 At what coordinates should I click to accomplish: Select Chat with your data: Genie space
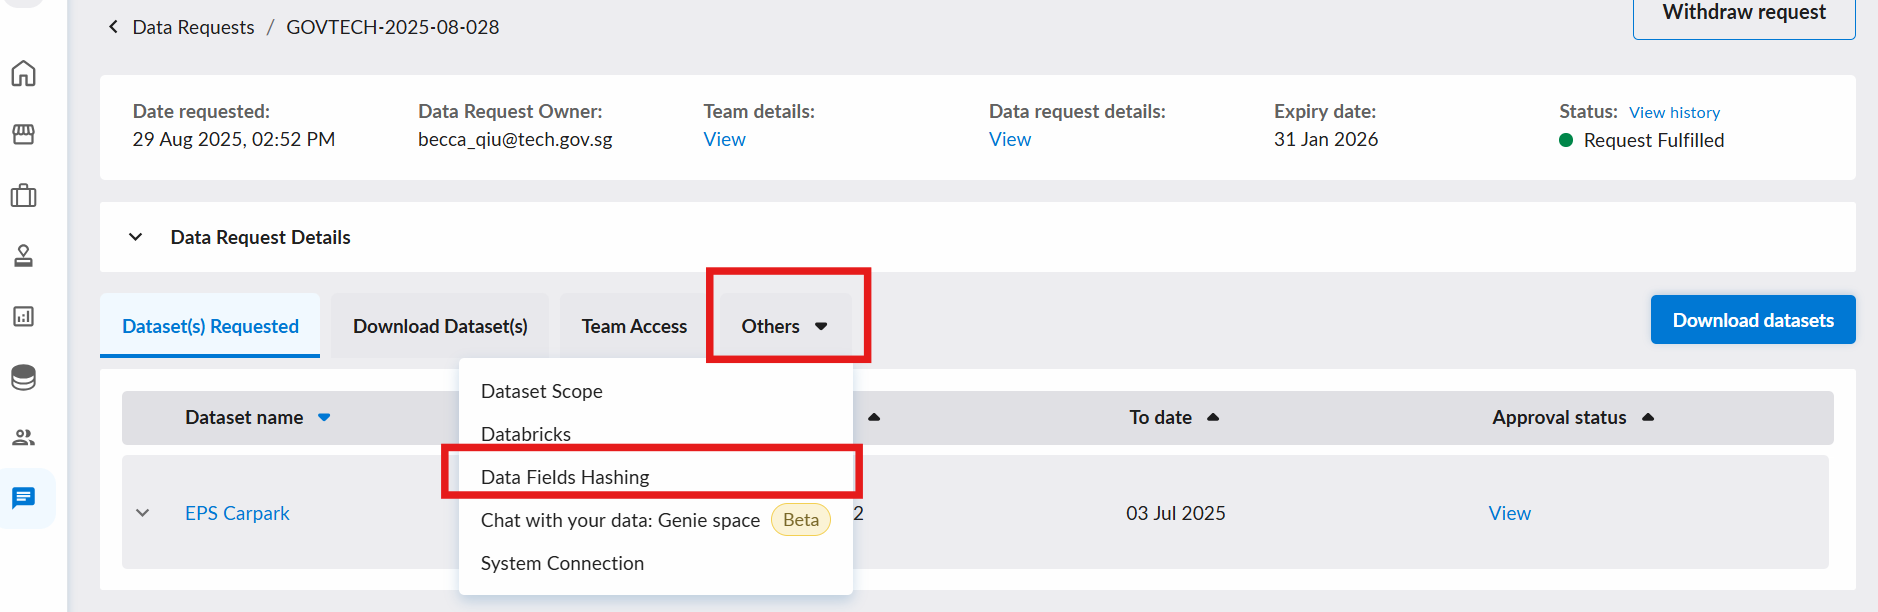tap(656, 520)
